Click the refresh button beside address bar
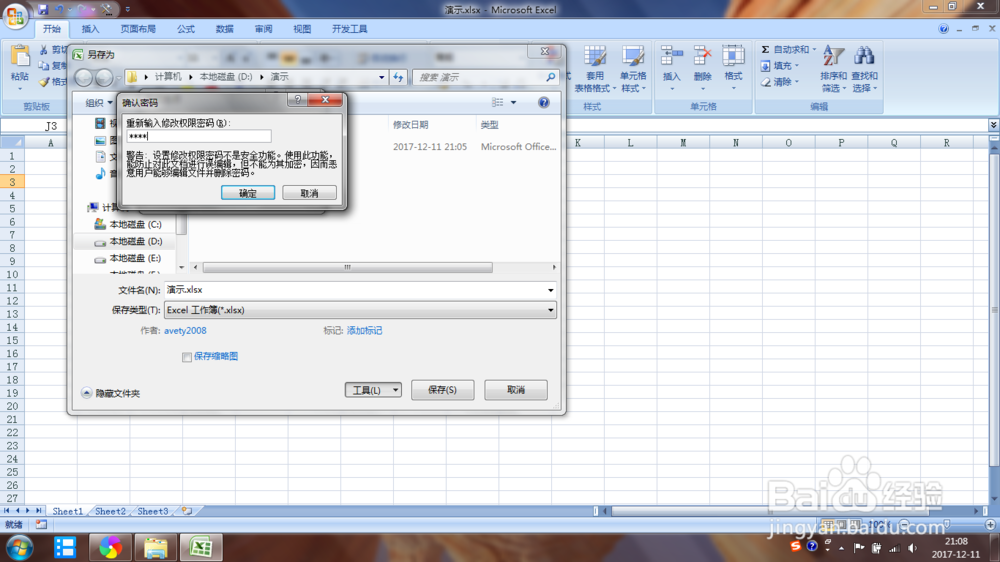This screenshot has width=1000, height=562. 399,77
